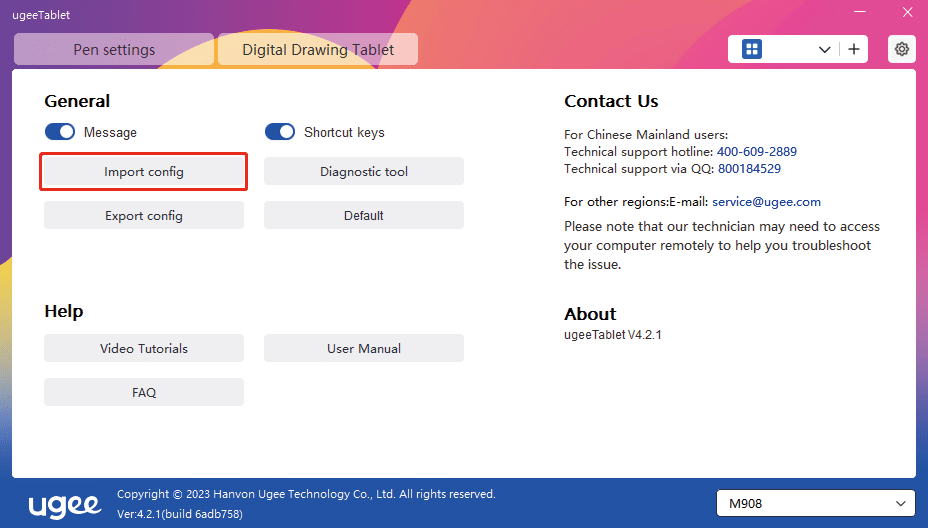928x528 pixels.
Task: Click the Contact Us heading
Action: 611,101
